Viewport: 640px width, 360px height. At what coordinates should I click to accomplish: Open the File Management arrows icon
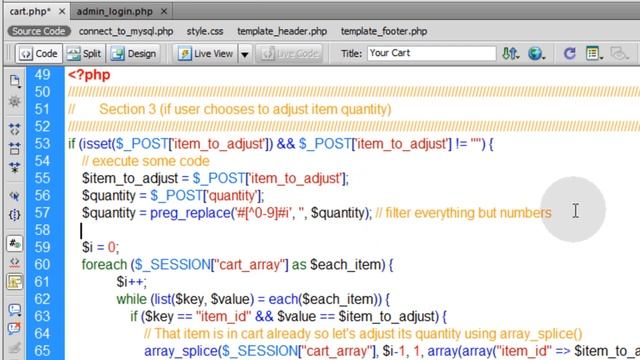click(510, 53)
